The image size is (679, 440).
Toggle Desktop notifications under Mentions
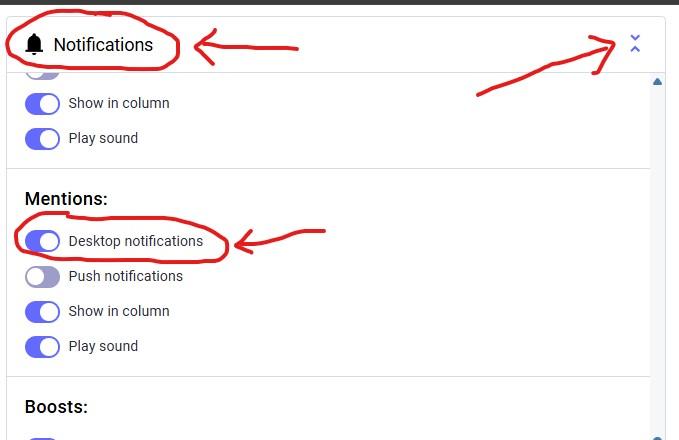pyautogui.click(x=42, y=241)
